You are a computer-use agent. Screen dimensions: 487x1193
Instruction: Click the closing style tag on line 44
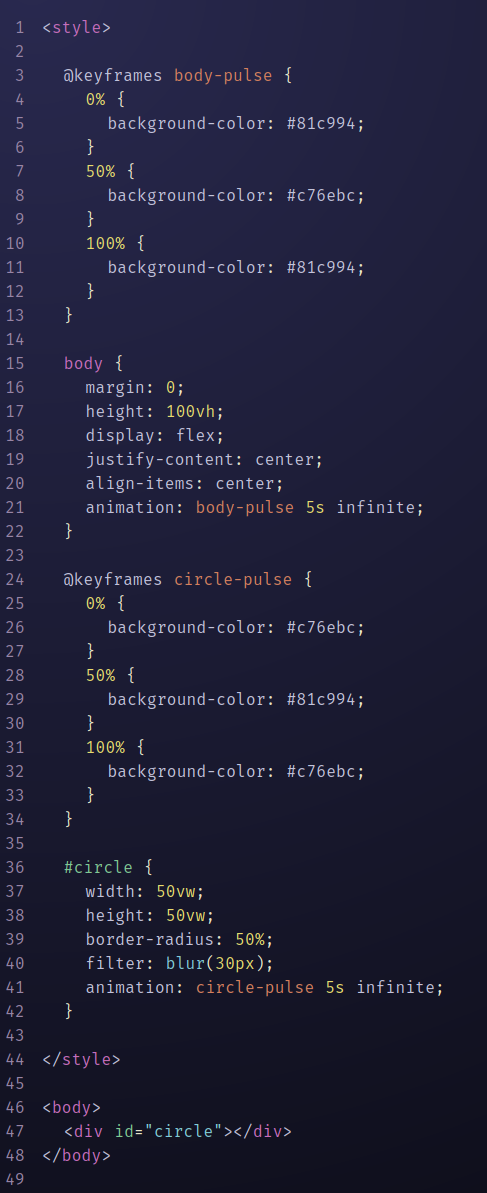[81, 1058]
